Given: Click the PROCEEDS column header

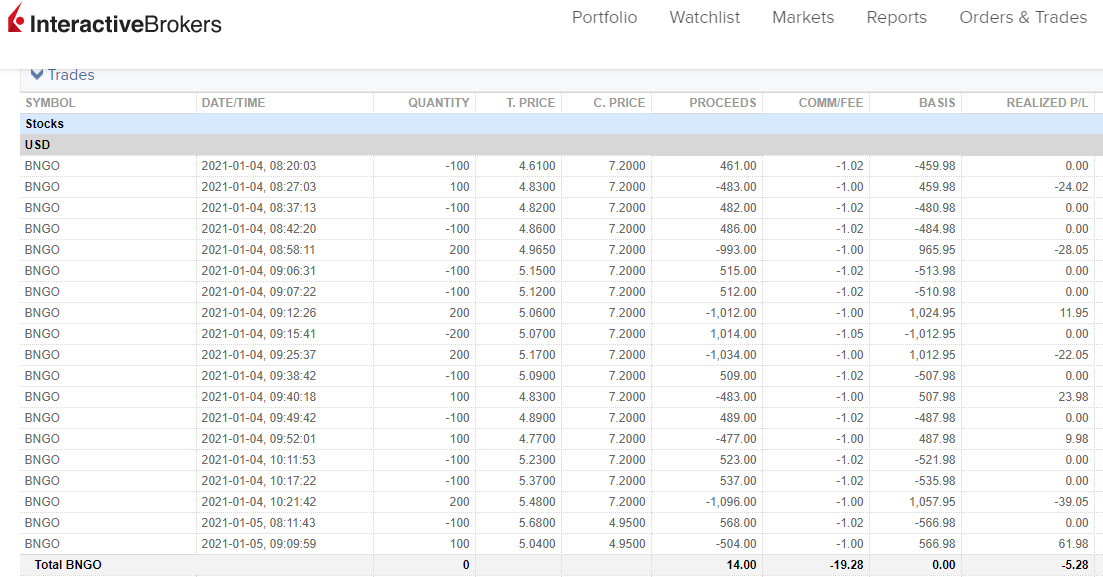Looking at the screenshot, I should tap(722, 103).
